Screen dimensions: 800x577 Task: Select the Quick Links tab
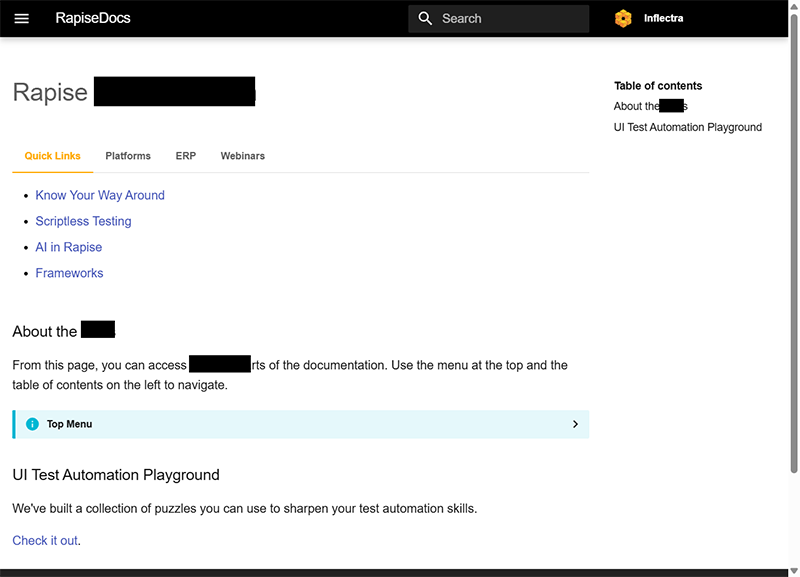(52, 156)
